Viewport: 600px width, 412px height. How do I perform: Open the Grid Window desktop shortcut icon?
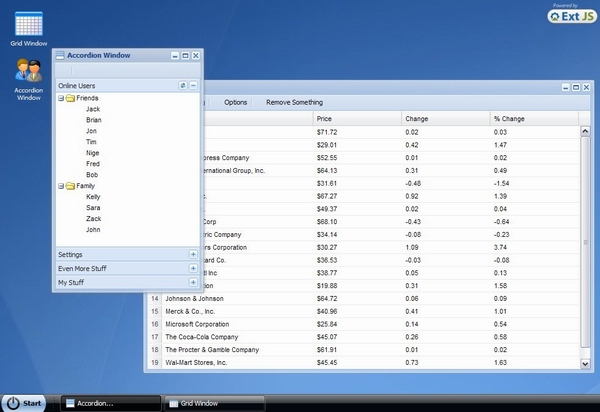[29, 24]
